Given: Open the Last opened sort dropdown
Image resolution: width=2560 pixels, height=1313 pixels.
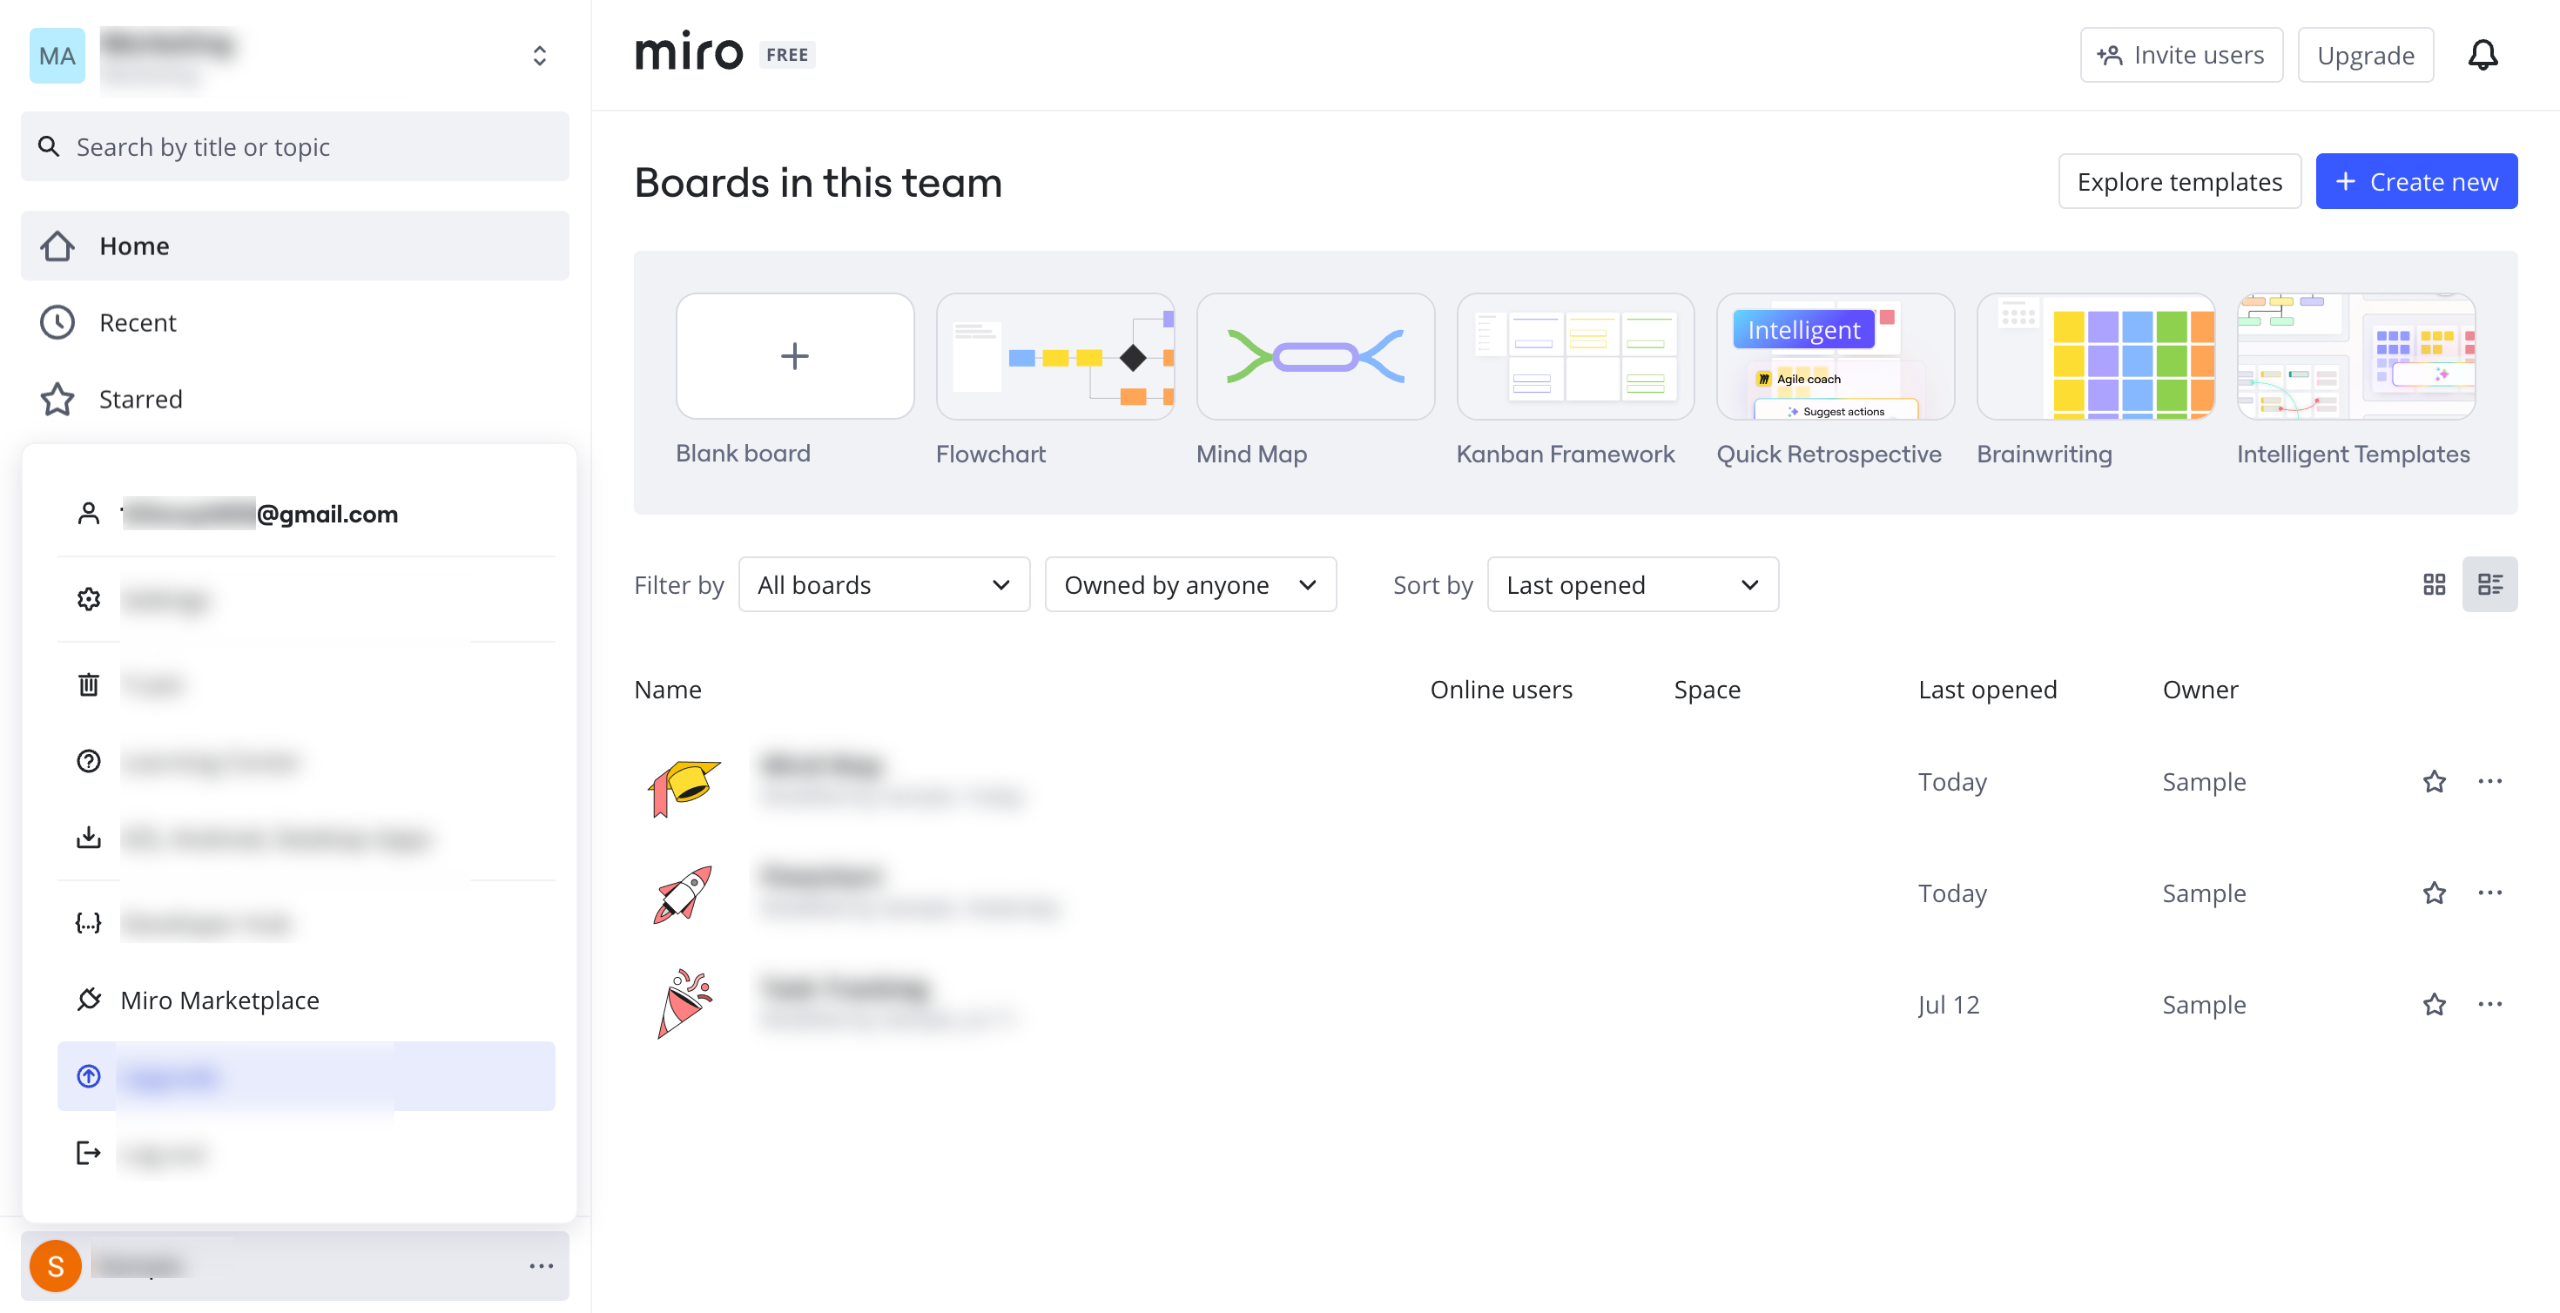Looking at the screenshot, I should 1632,585.
